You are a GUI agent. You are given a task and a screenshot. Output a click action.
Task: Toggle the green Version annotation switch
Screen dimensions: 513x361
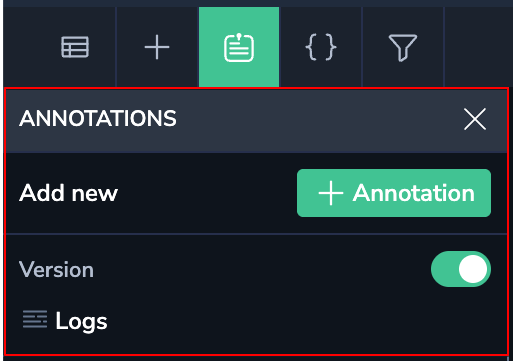[461, 269]
